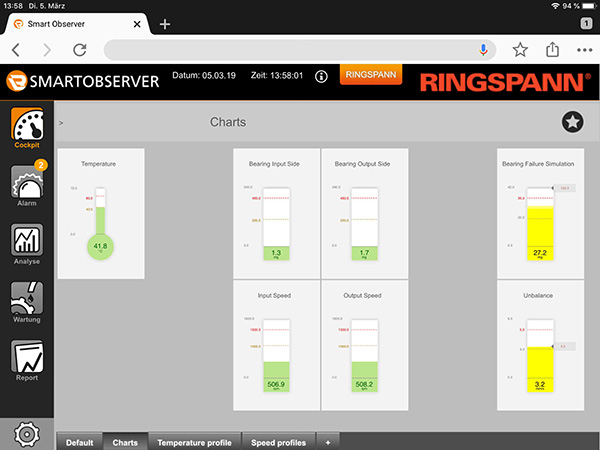Add a new dashboard tab with plus
Viewport: 600px width, 450px height.
pyautogui.click(x=326, y=442)
